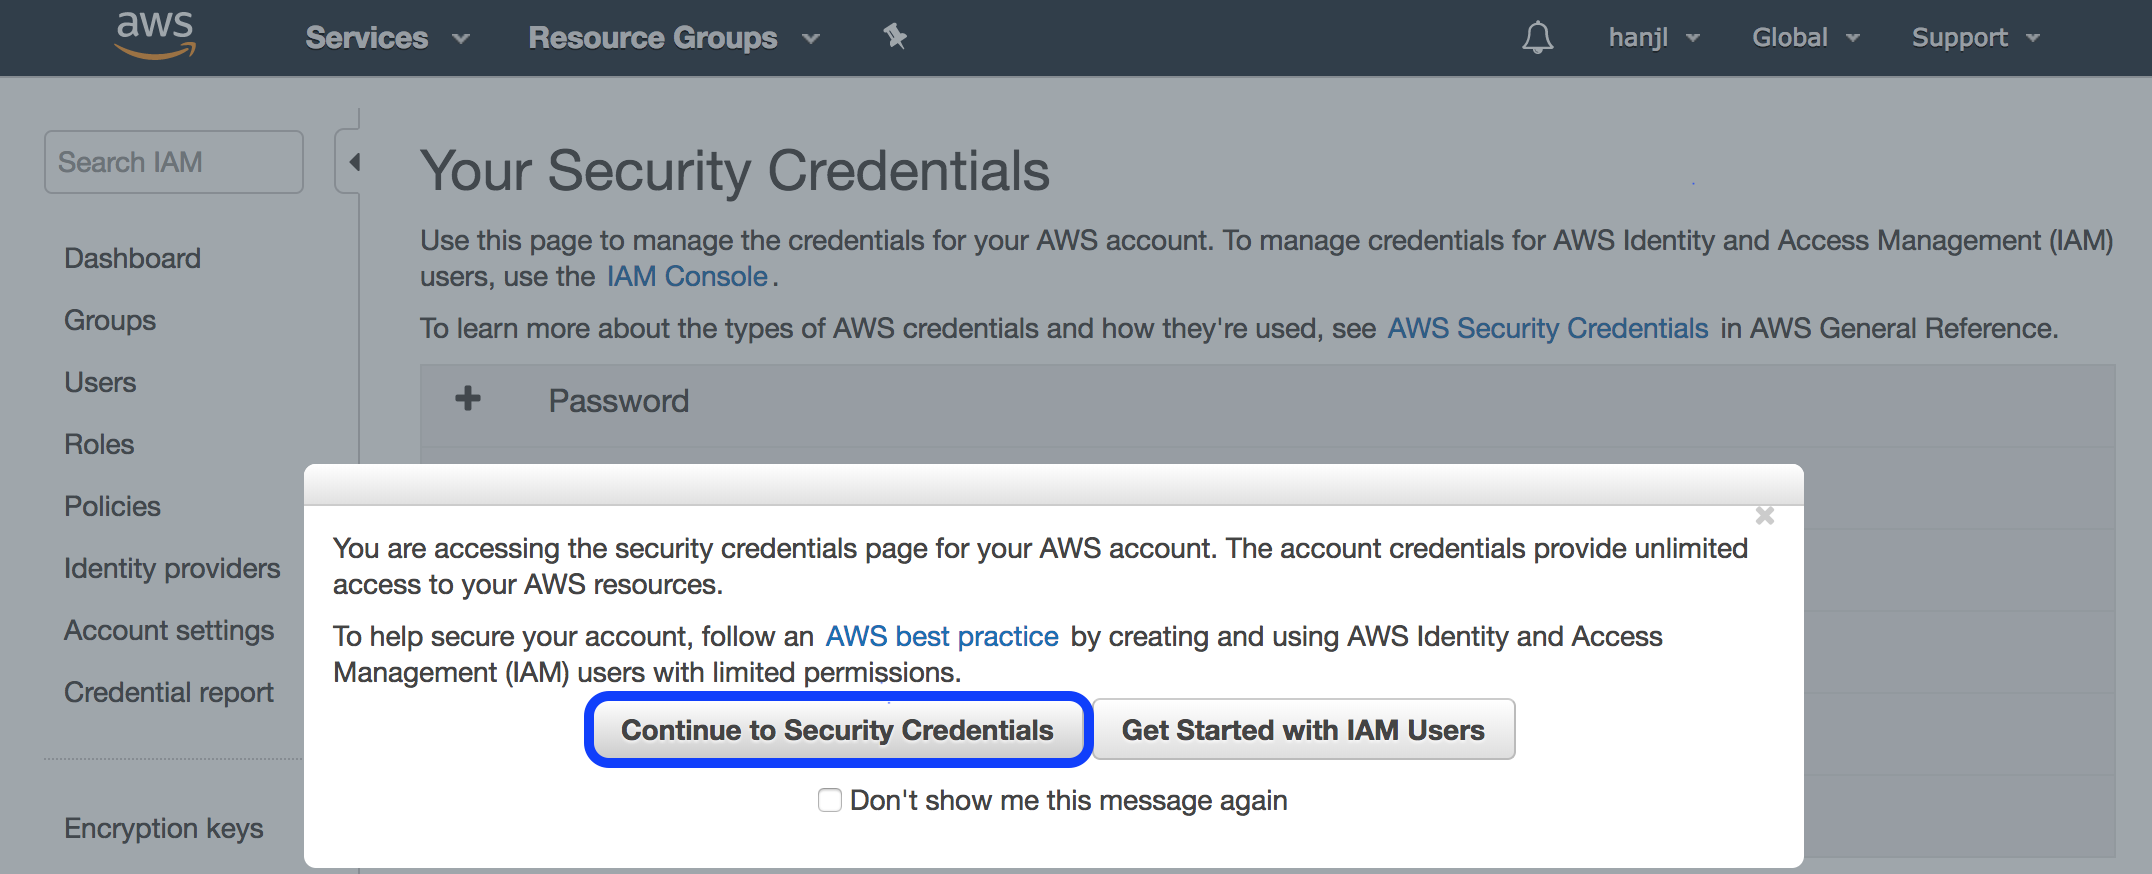This screenshot has height=874, width=2152.
Task: Click Continue to Security Credentials button
Action: (x=837, y=730)
